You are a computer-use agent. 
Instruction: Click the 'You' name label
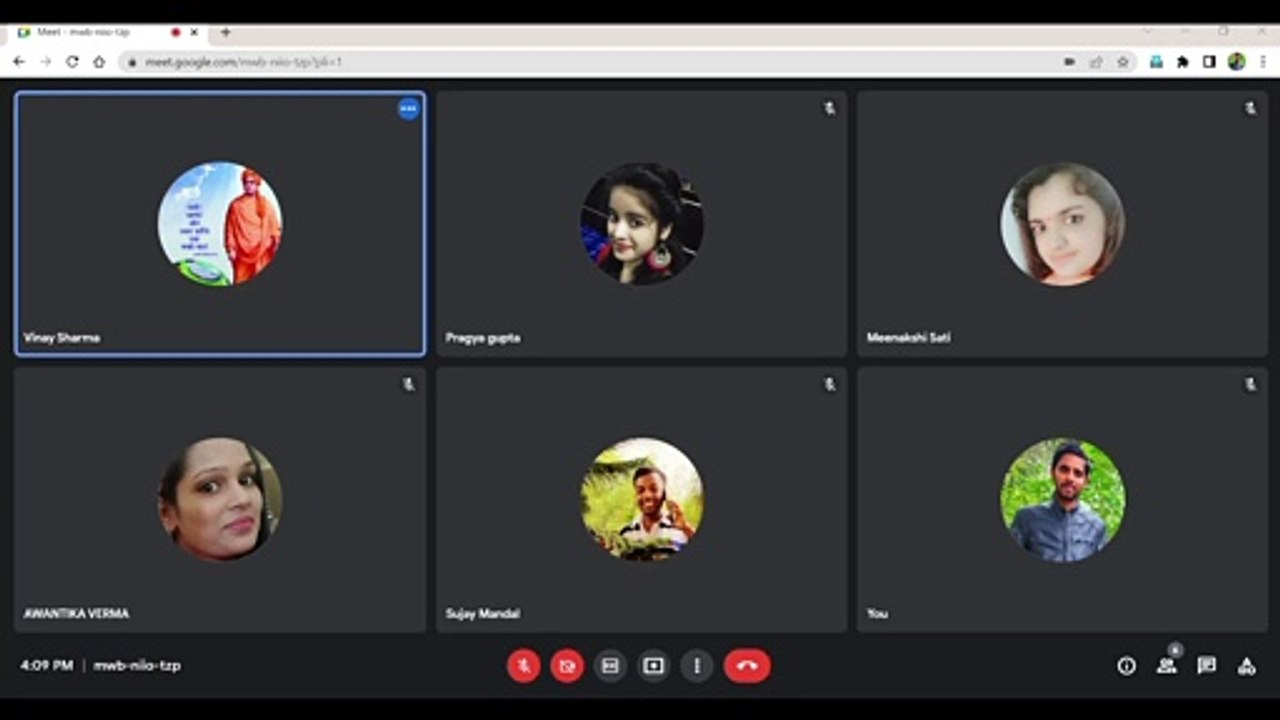coord(877,613)
